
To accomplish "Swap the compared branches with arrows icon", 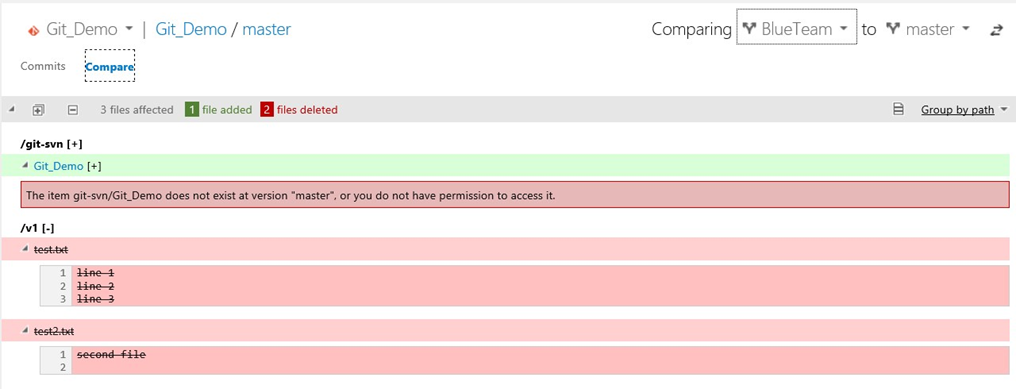I will tap(996, 30).
